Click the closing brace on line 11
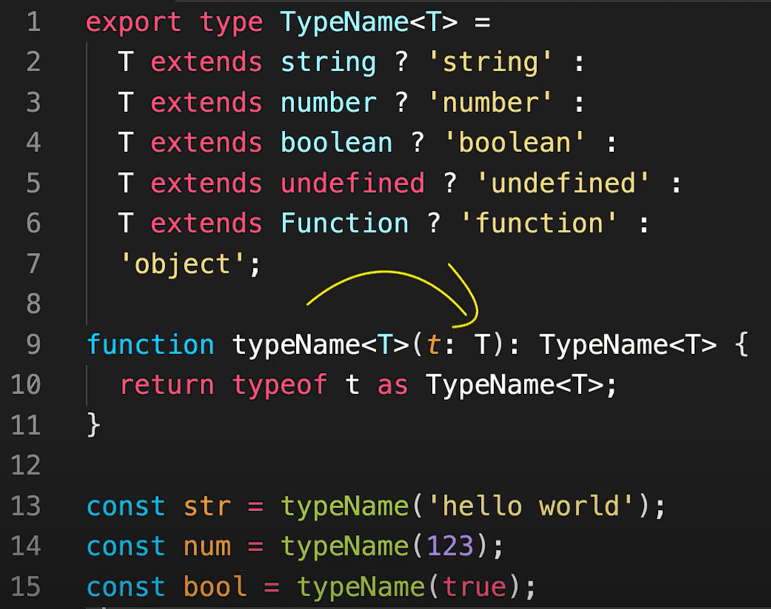This screenshot has width=771, height=609. tap(94, 425)
